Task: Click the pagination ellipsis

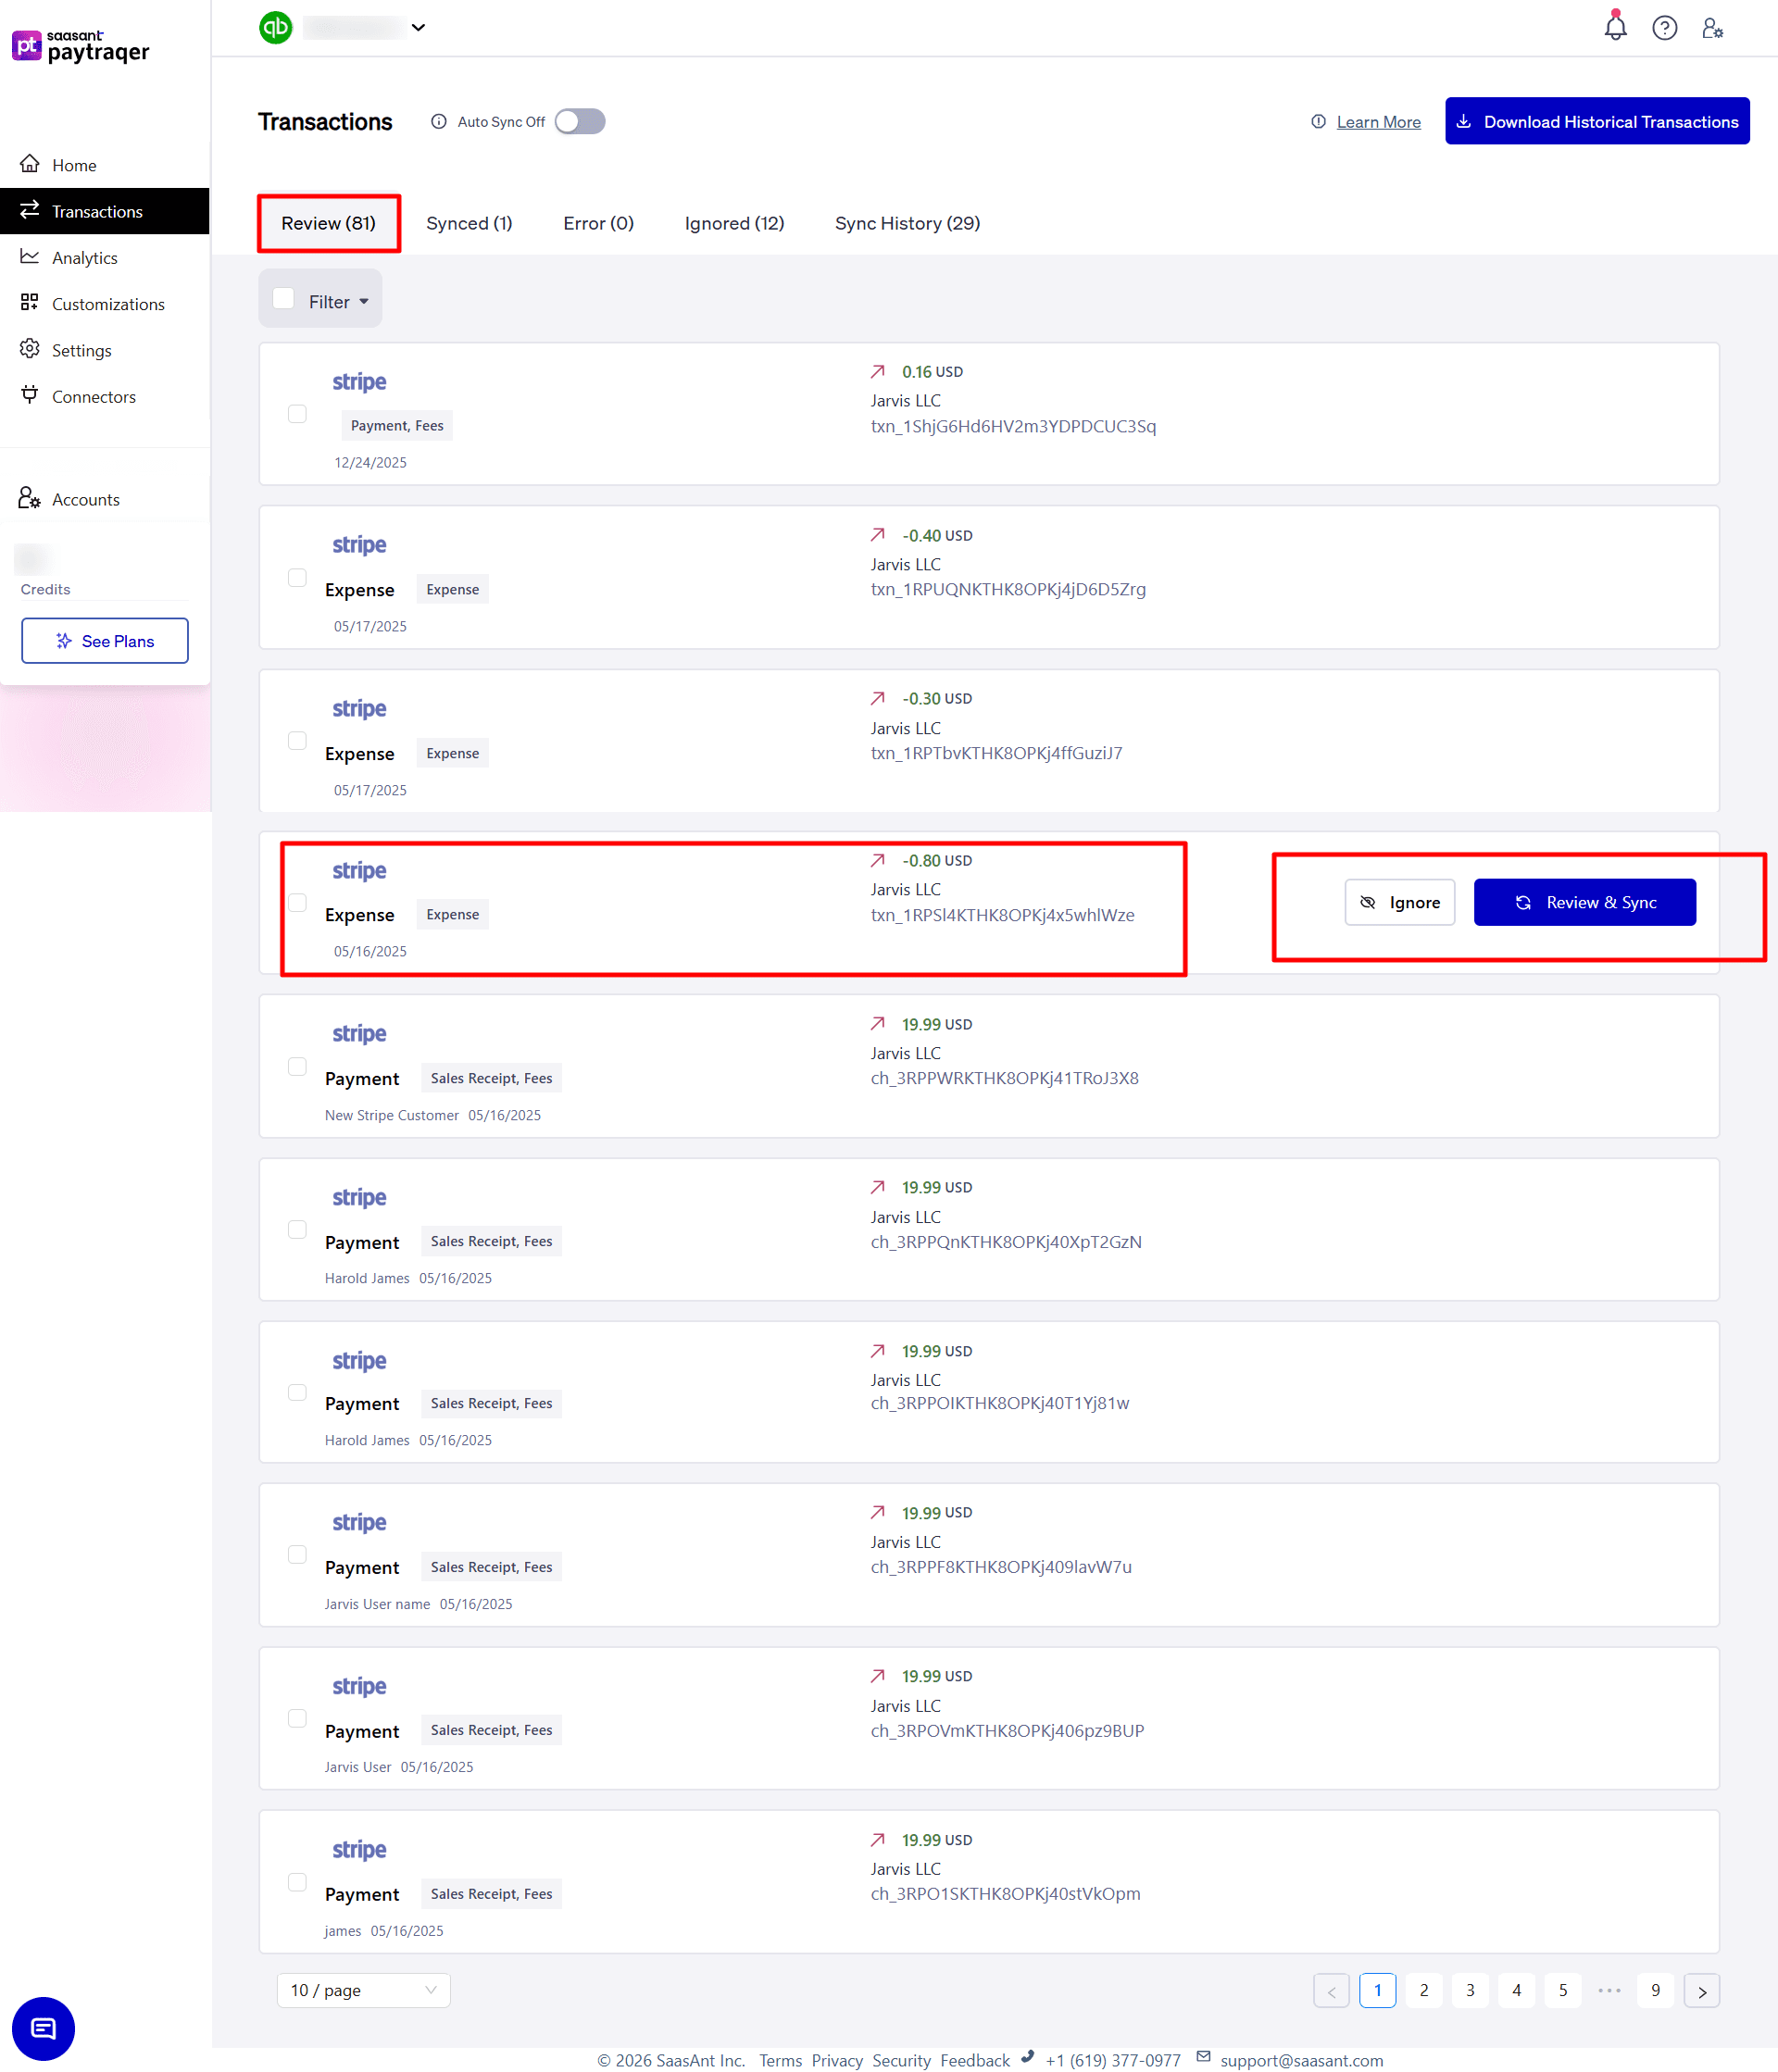Action: (1609, 1991)
